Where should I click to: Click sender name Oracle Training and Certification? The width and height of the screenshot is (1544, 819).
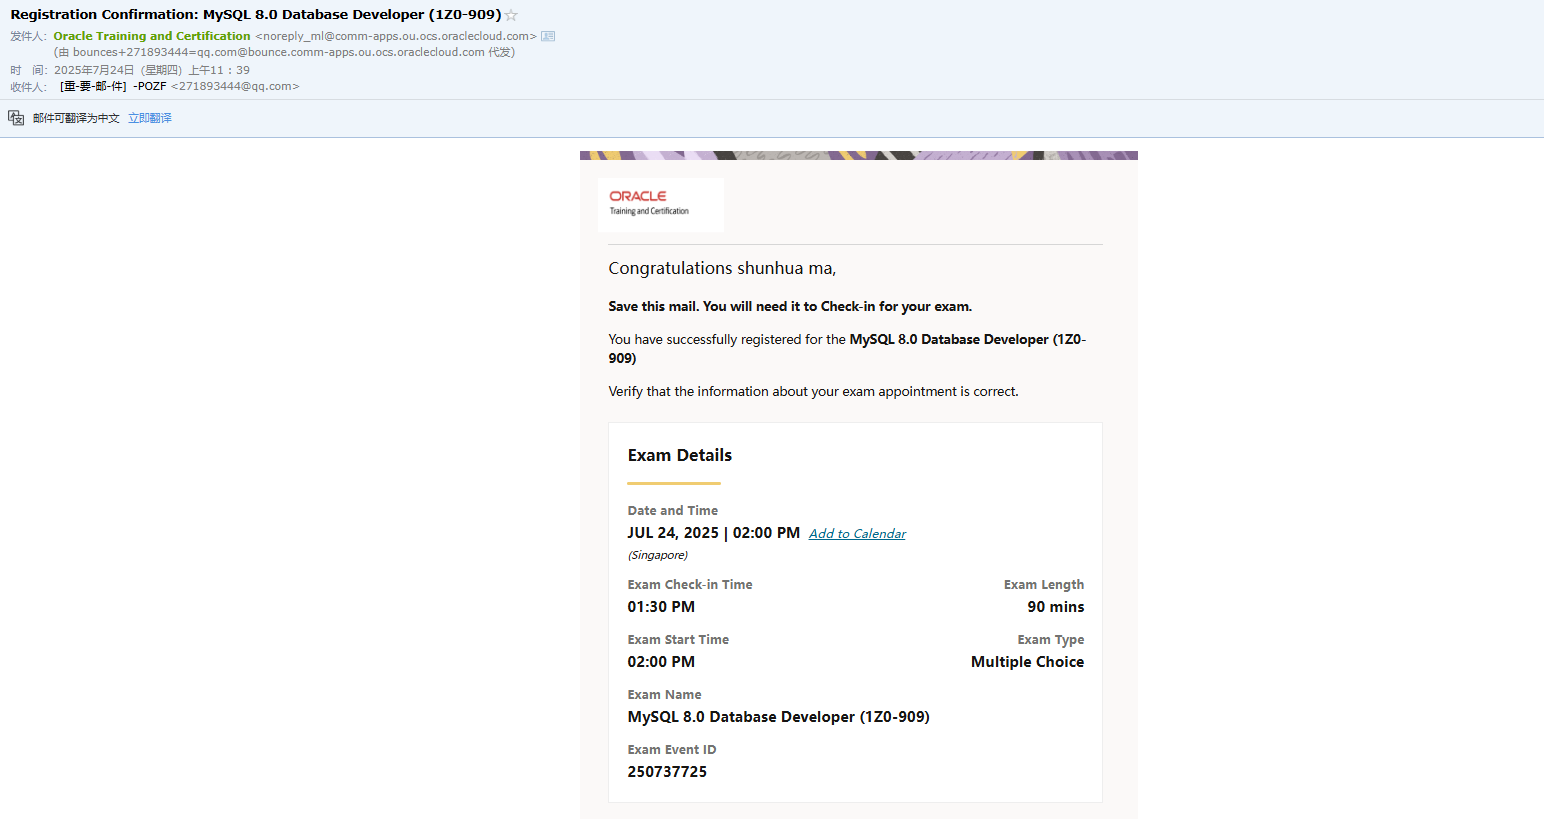[x=152, y=36]
